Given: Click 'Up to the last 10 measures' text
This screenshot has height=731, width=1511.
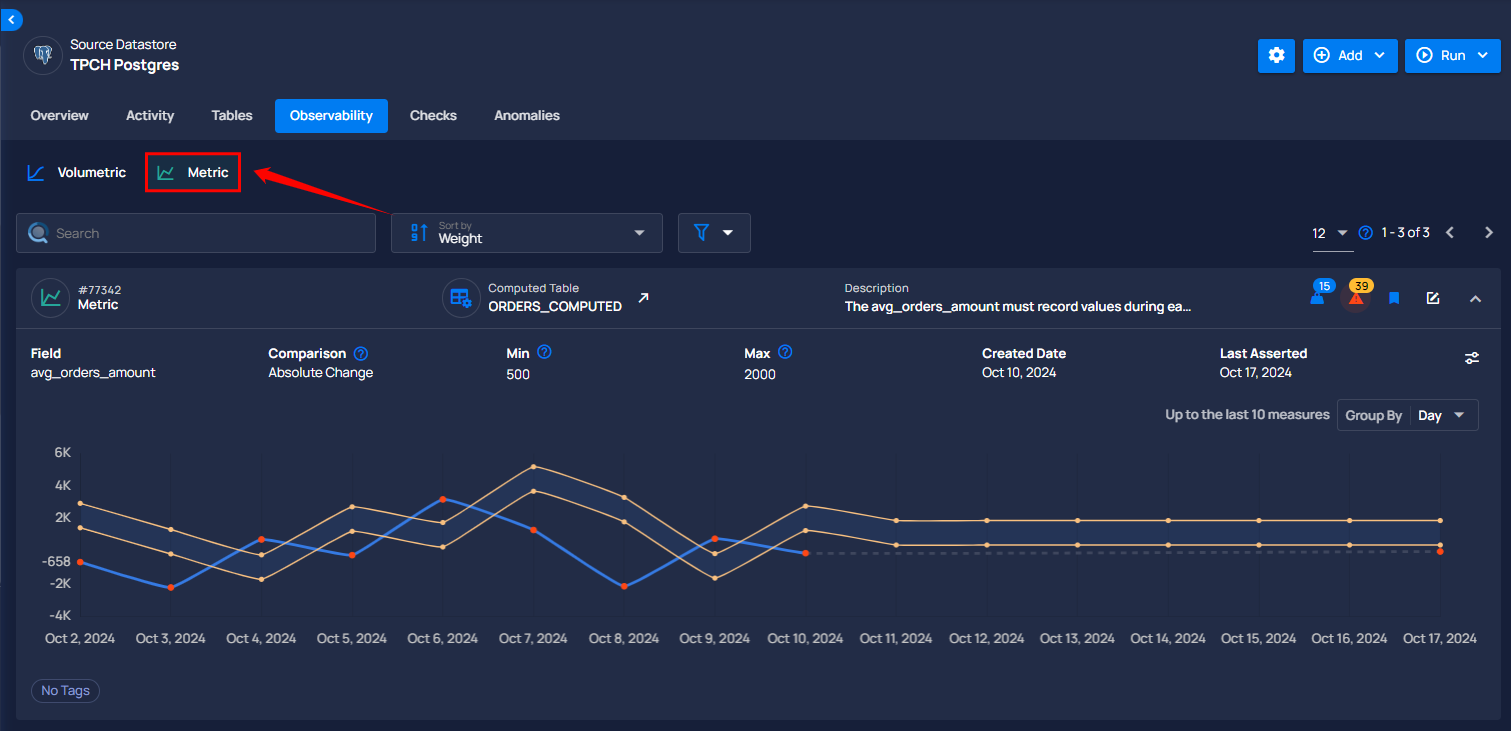Looking at the screenshot, I should pyautogui.click(x=1247, y=414).
